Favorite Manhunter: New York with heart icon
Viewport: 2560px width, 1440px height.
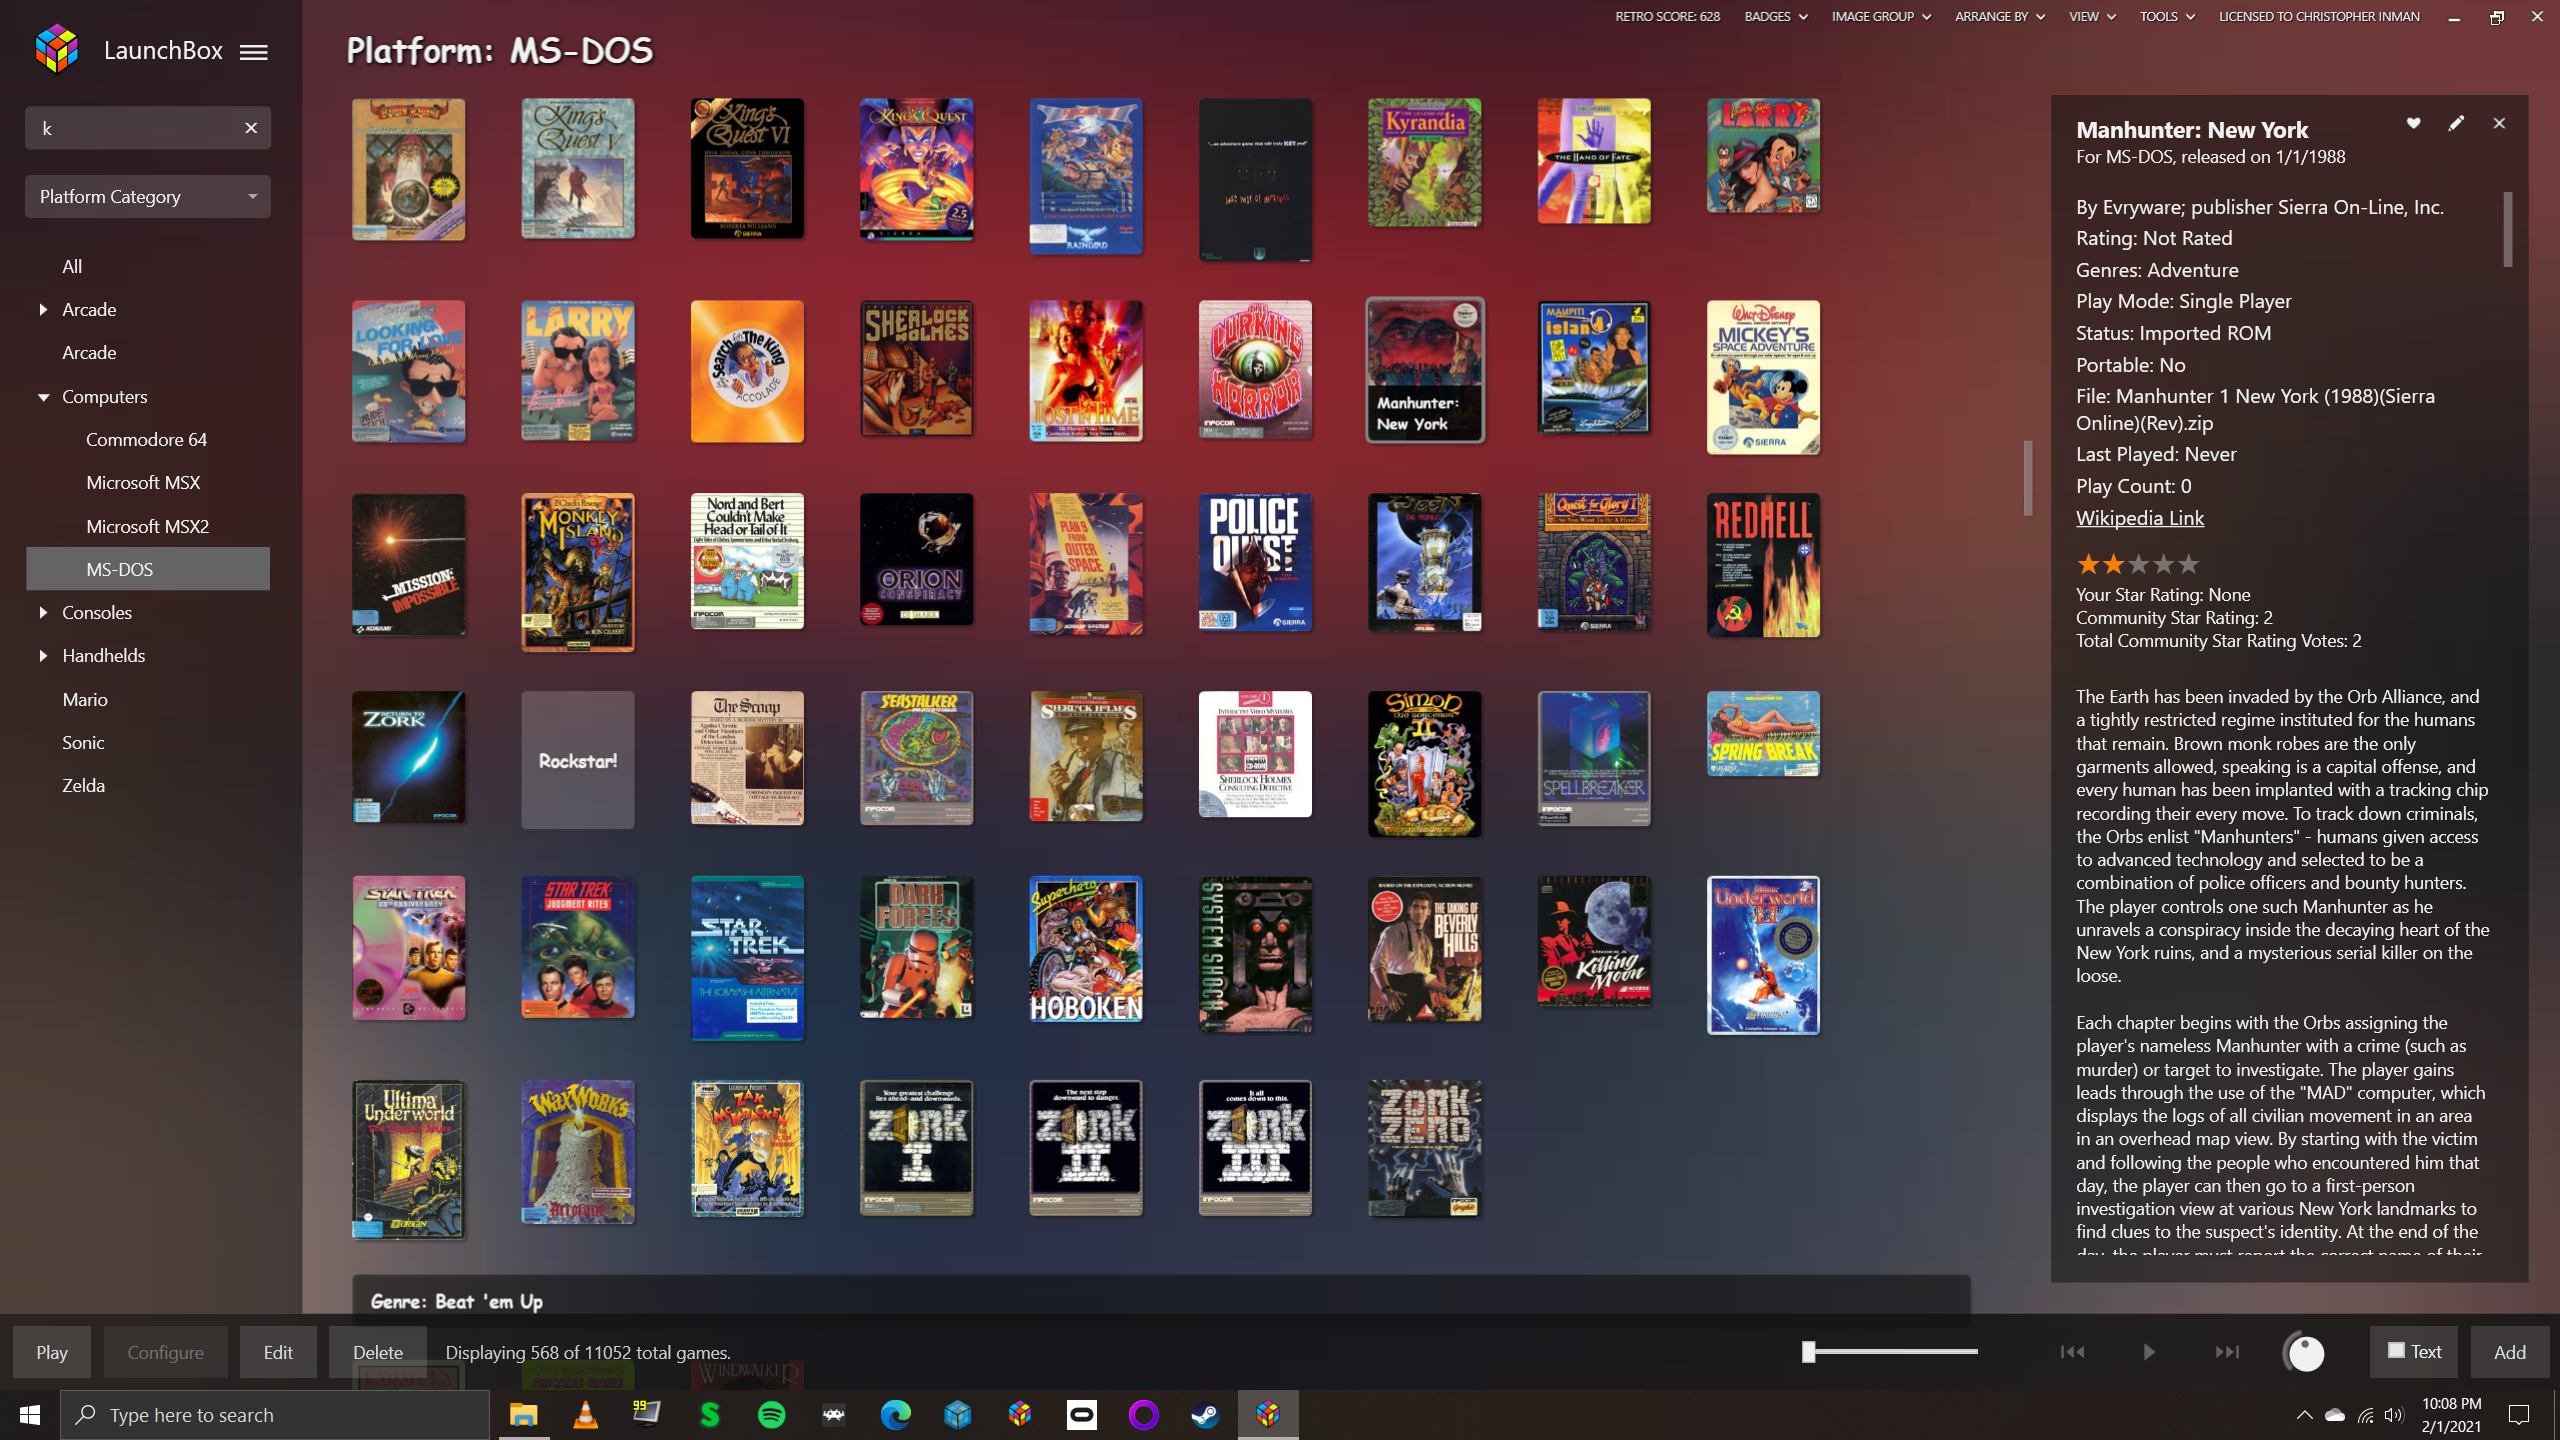pyautogui.click(x=2413, y=123)
